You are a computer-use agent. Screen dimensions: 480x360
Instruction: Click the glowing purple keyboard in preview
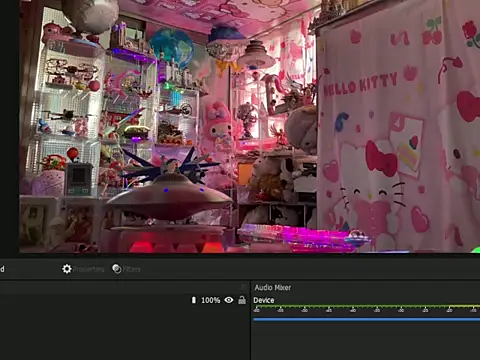(303, 237)
